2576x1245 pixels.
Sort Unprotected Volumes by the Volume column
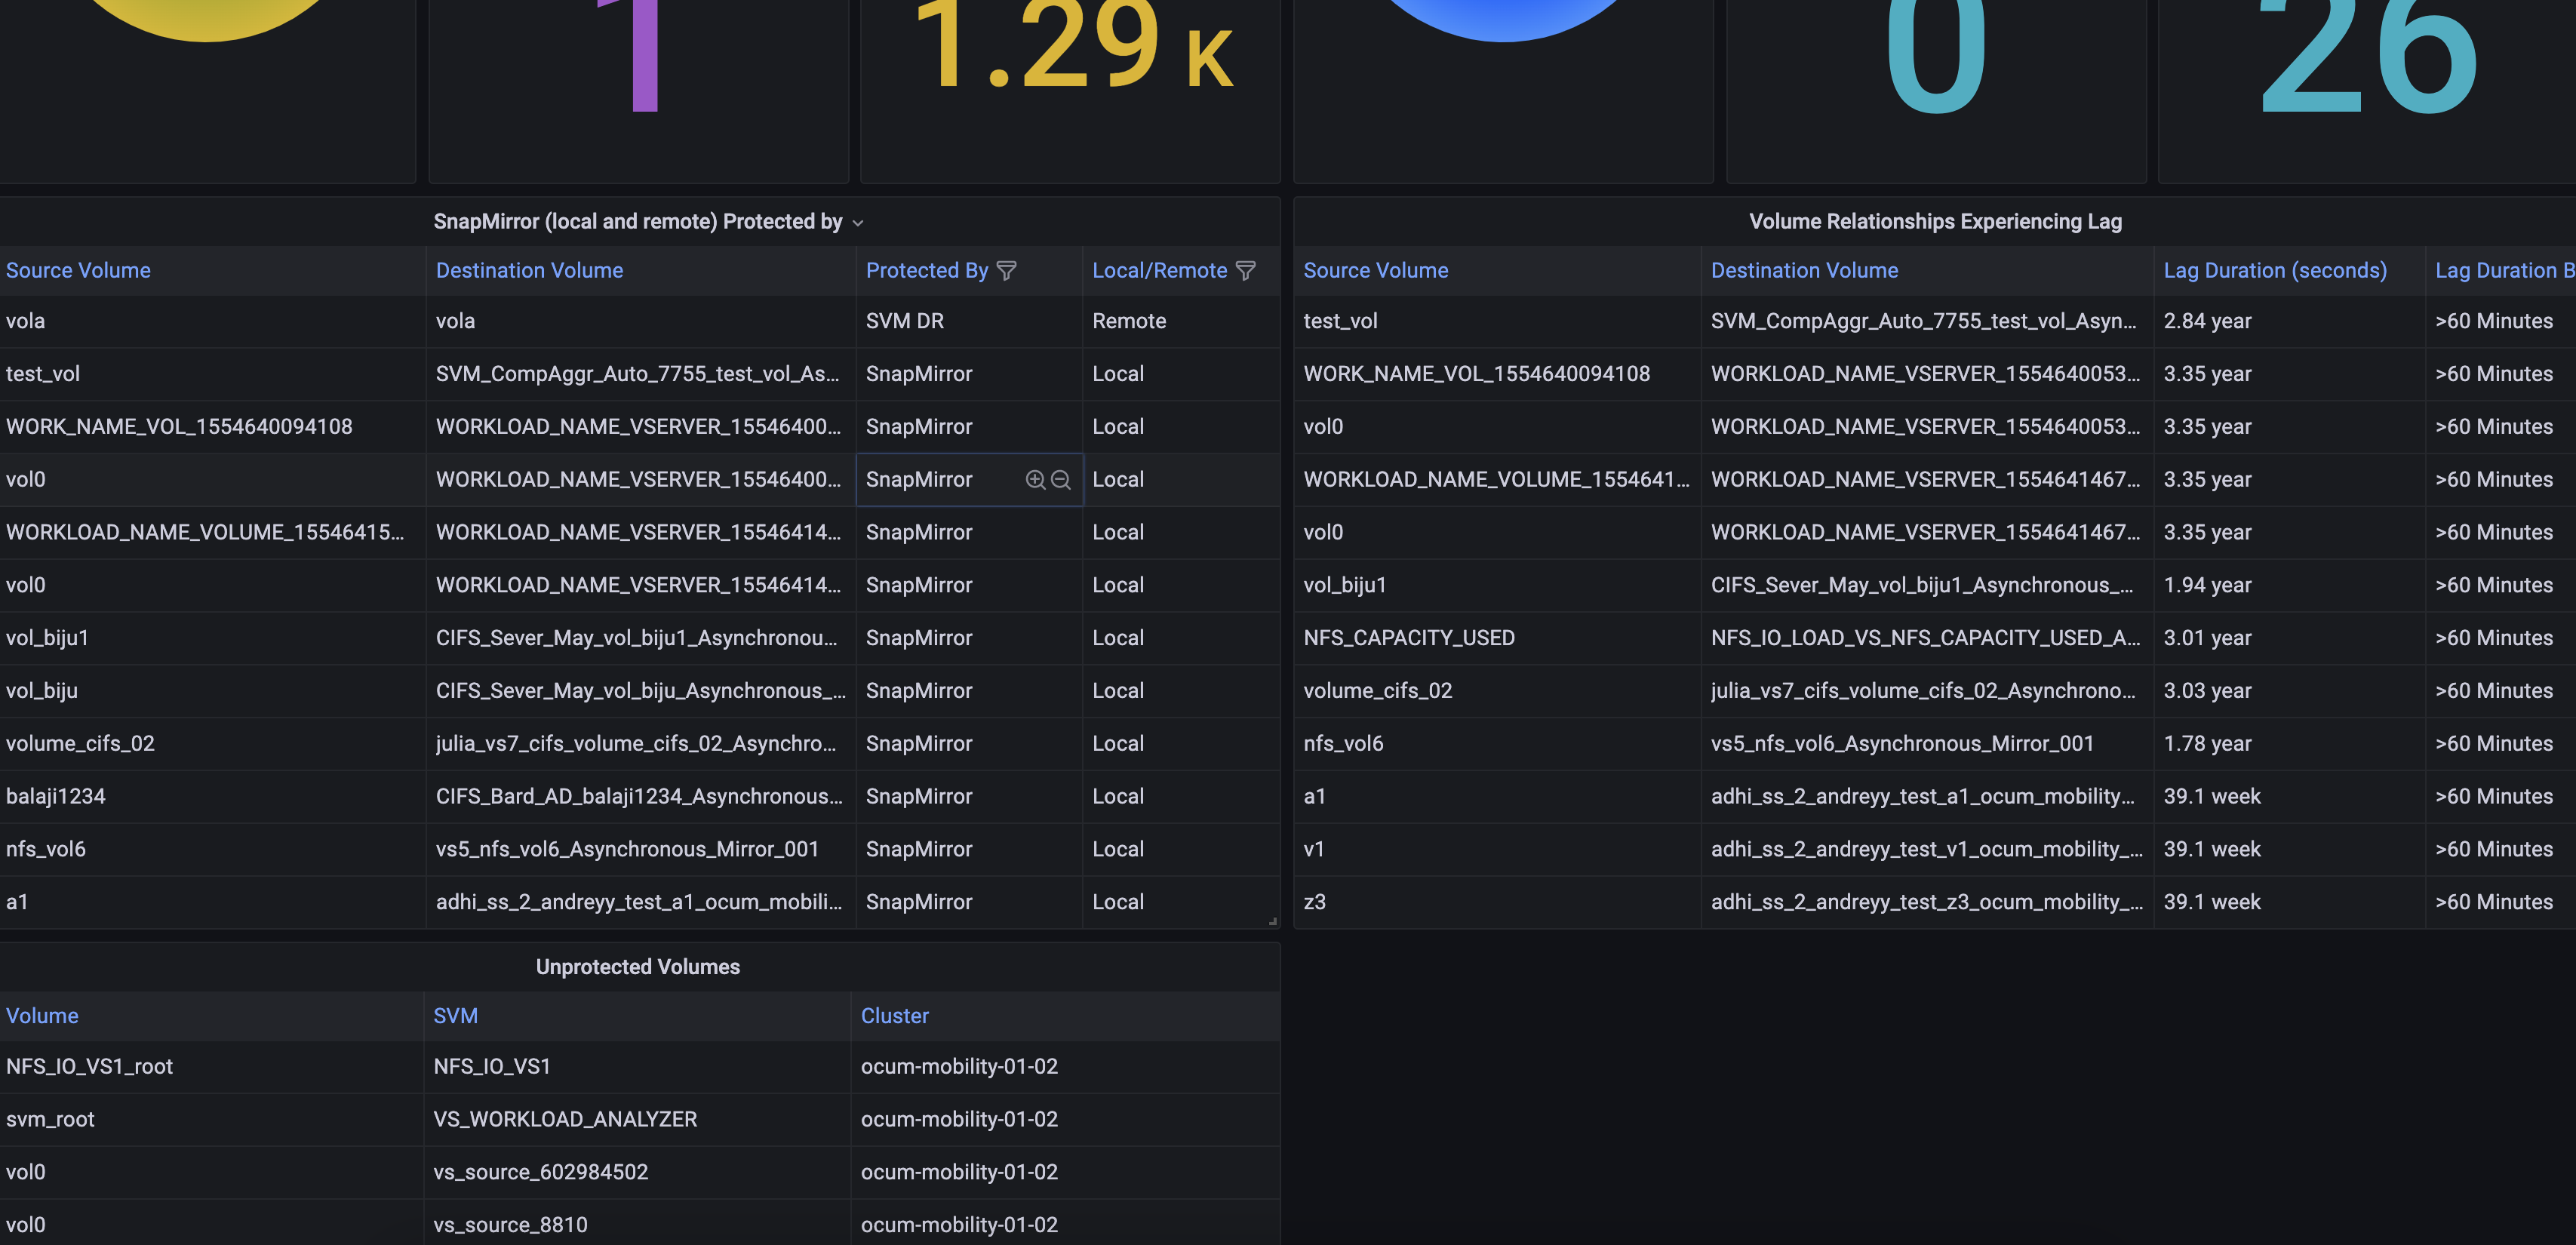click(42, 1016)
